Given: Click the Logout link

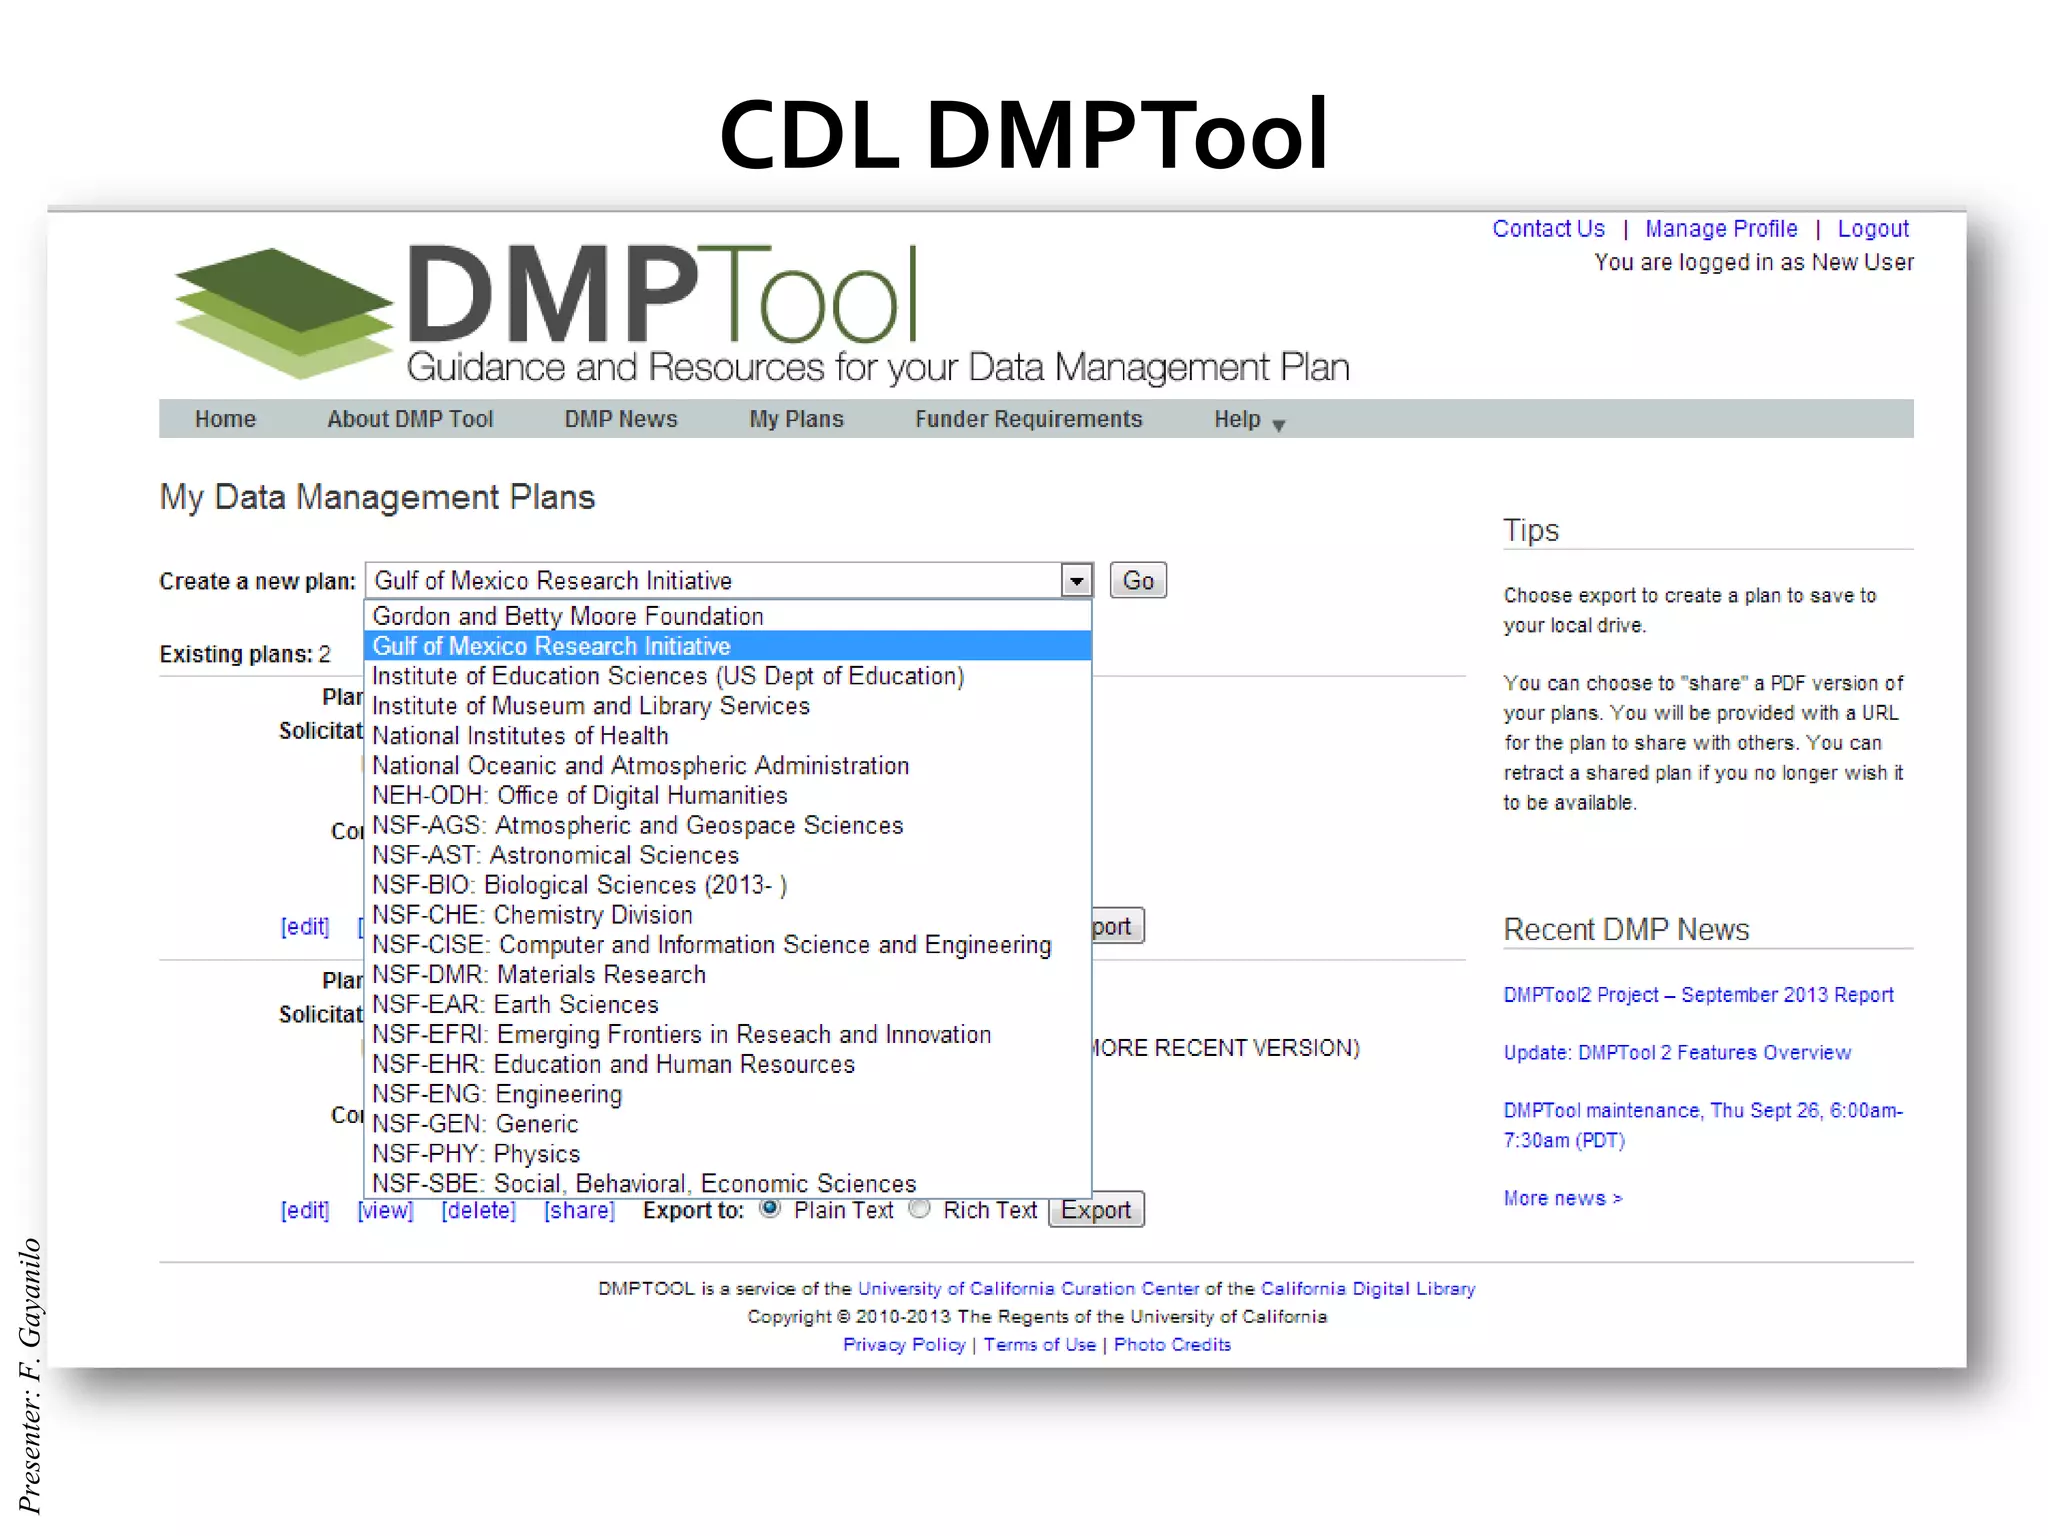Looking at the screenshot, I should (x=1873, y=229).
